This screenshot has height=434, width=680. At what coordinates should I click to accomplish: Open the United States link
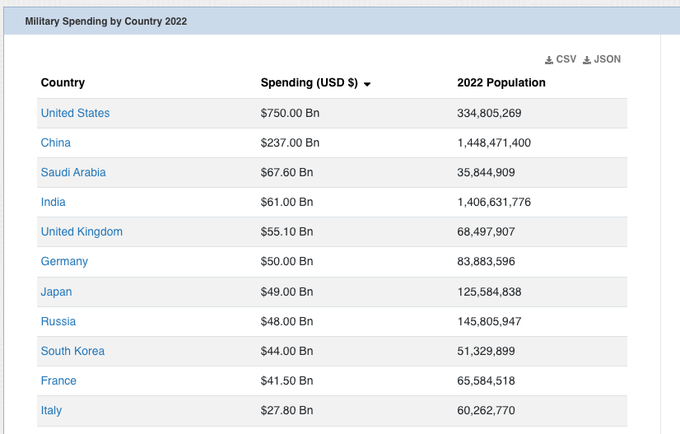tap(75, 113)
